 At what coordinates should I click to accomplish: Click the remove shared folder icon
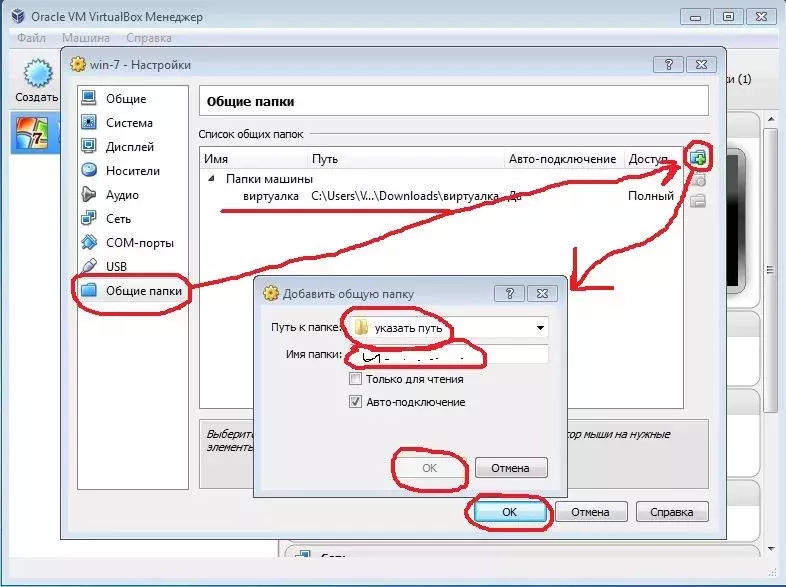[x=698, y=201]
